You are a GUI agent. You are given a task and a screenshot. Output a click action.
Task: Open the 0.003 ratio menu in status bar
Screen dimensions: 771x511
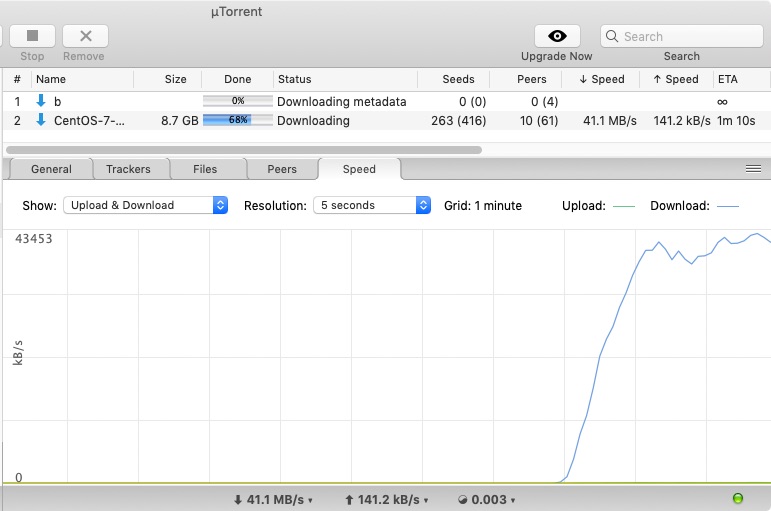click(x=486, y=500)
